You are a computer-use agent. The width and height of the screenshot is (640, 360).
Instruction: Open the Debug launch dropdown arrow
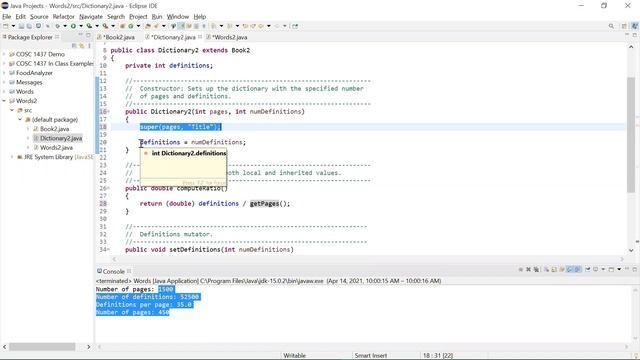(x=65, y=26)
